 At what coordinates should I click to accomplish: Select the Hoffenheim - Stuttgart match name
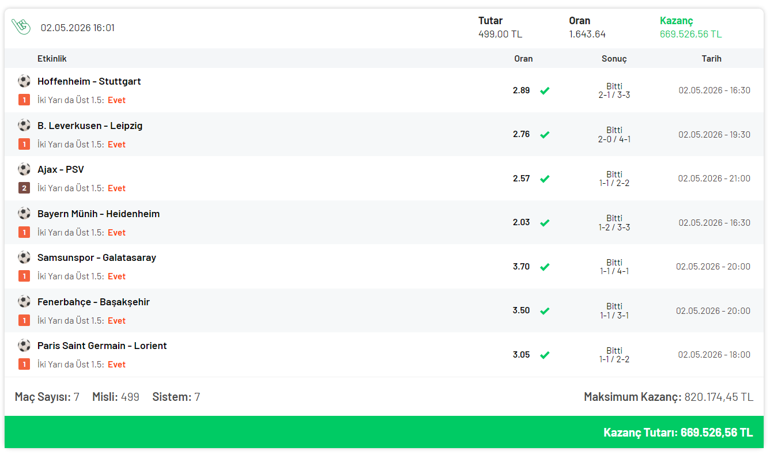(x=89, y=81)
